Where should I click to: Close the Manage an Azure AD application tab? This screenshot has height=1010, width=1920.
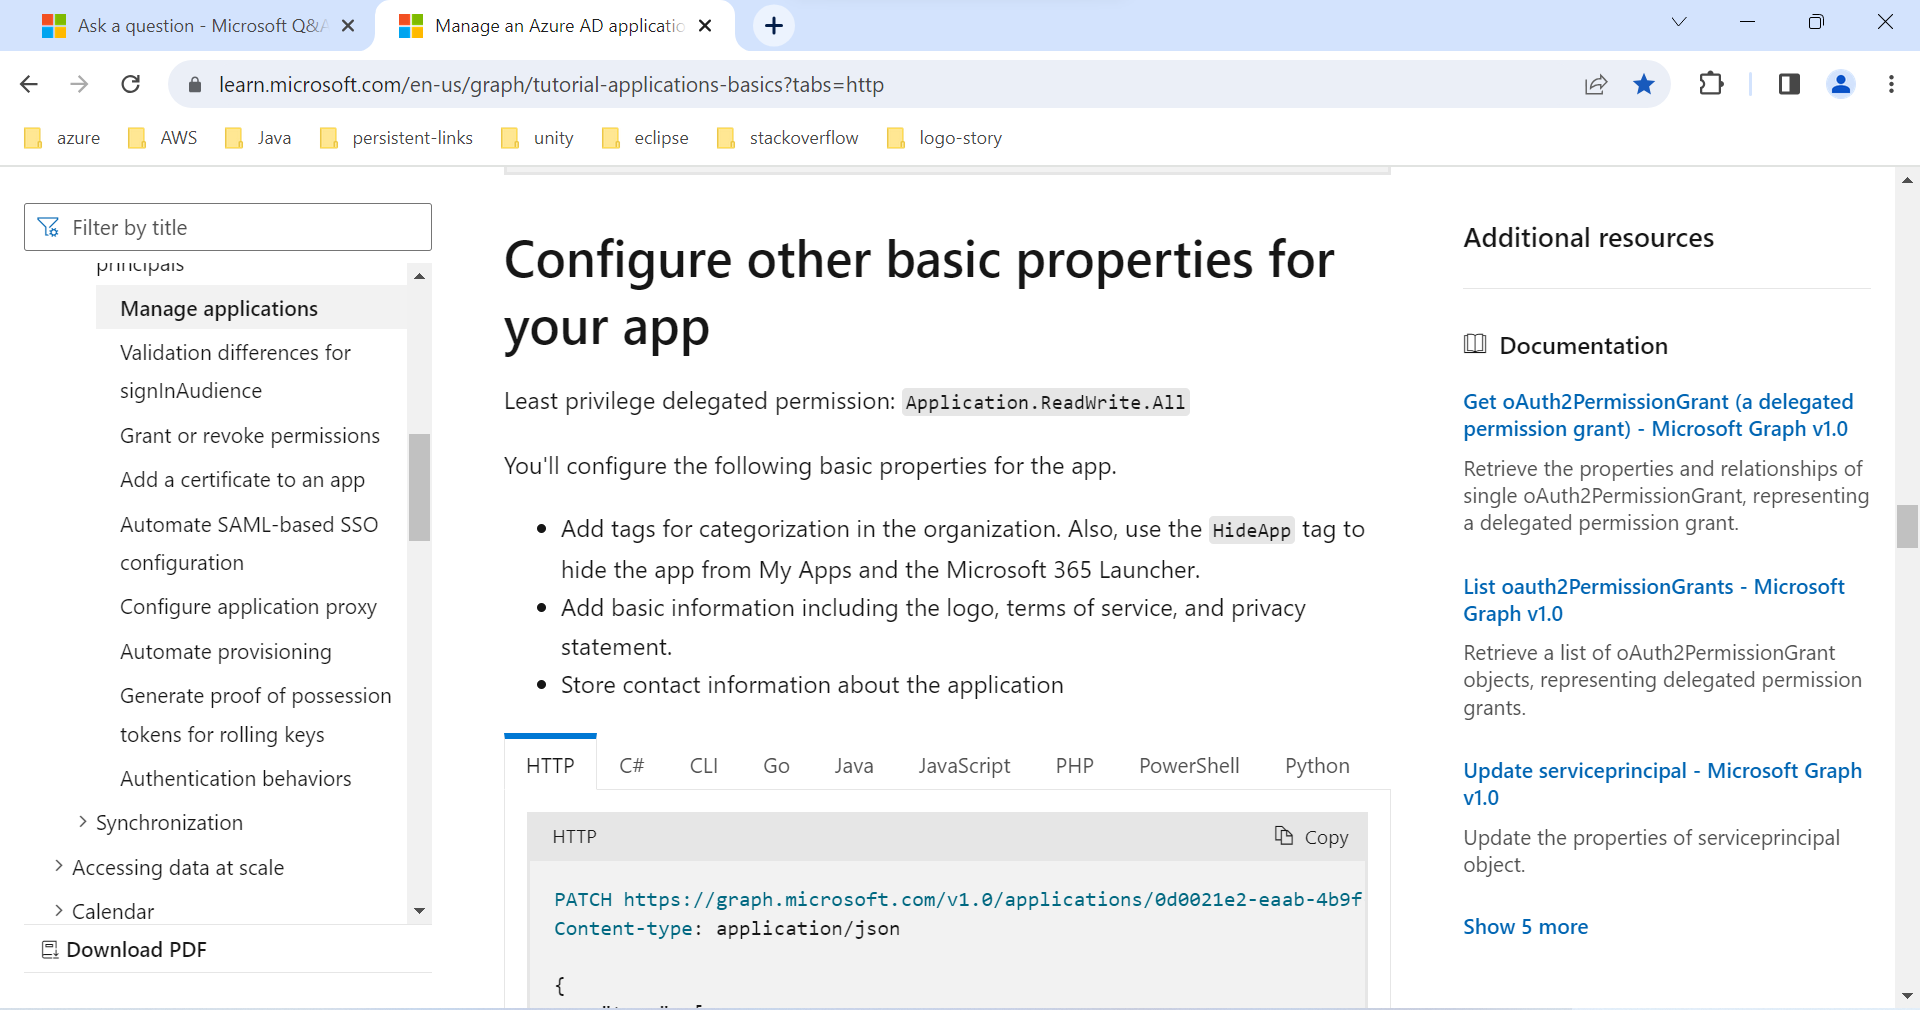click(705, 26)
